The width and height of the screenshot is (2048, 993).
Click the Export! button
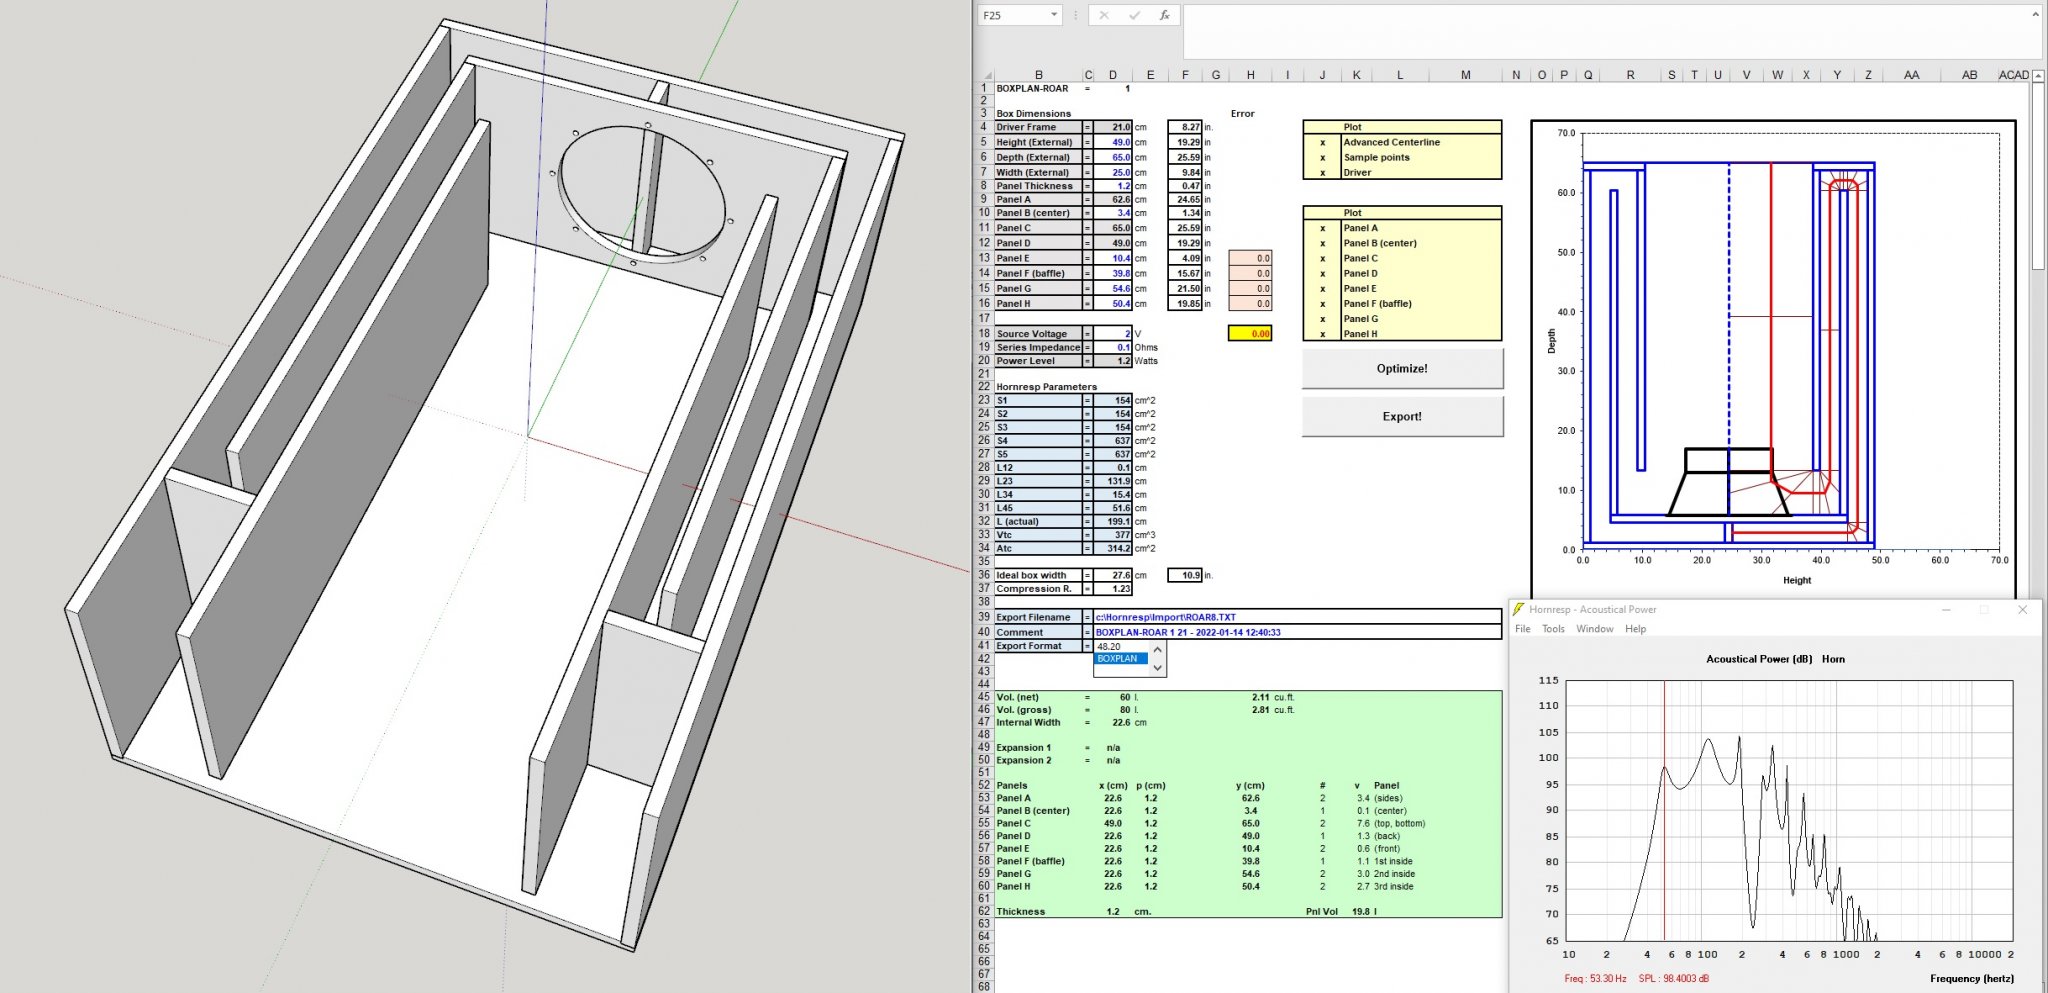pyautogui.click(x=1402, y=416)
